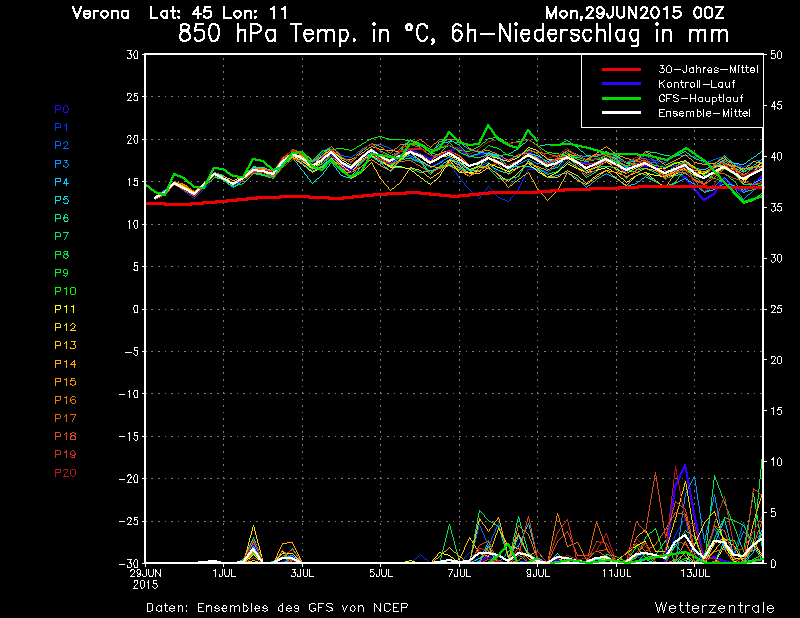Image resolution: width=800 pixels, height=618 pixels.
Task: Click the P1 ensemble member label
Action: tap(62, 127)
